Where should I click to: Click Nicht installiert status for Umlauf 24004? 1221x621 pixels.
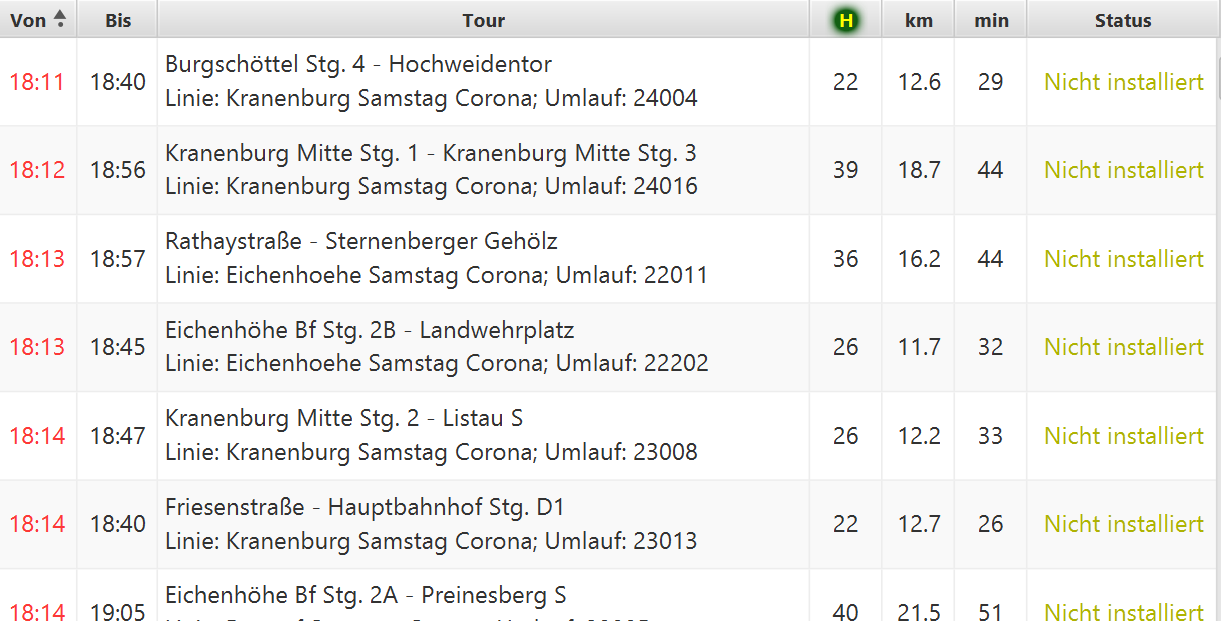click(x=1124, y=82)
